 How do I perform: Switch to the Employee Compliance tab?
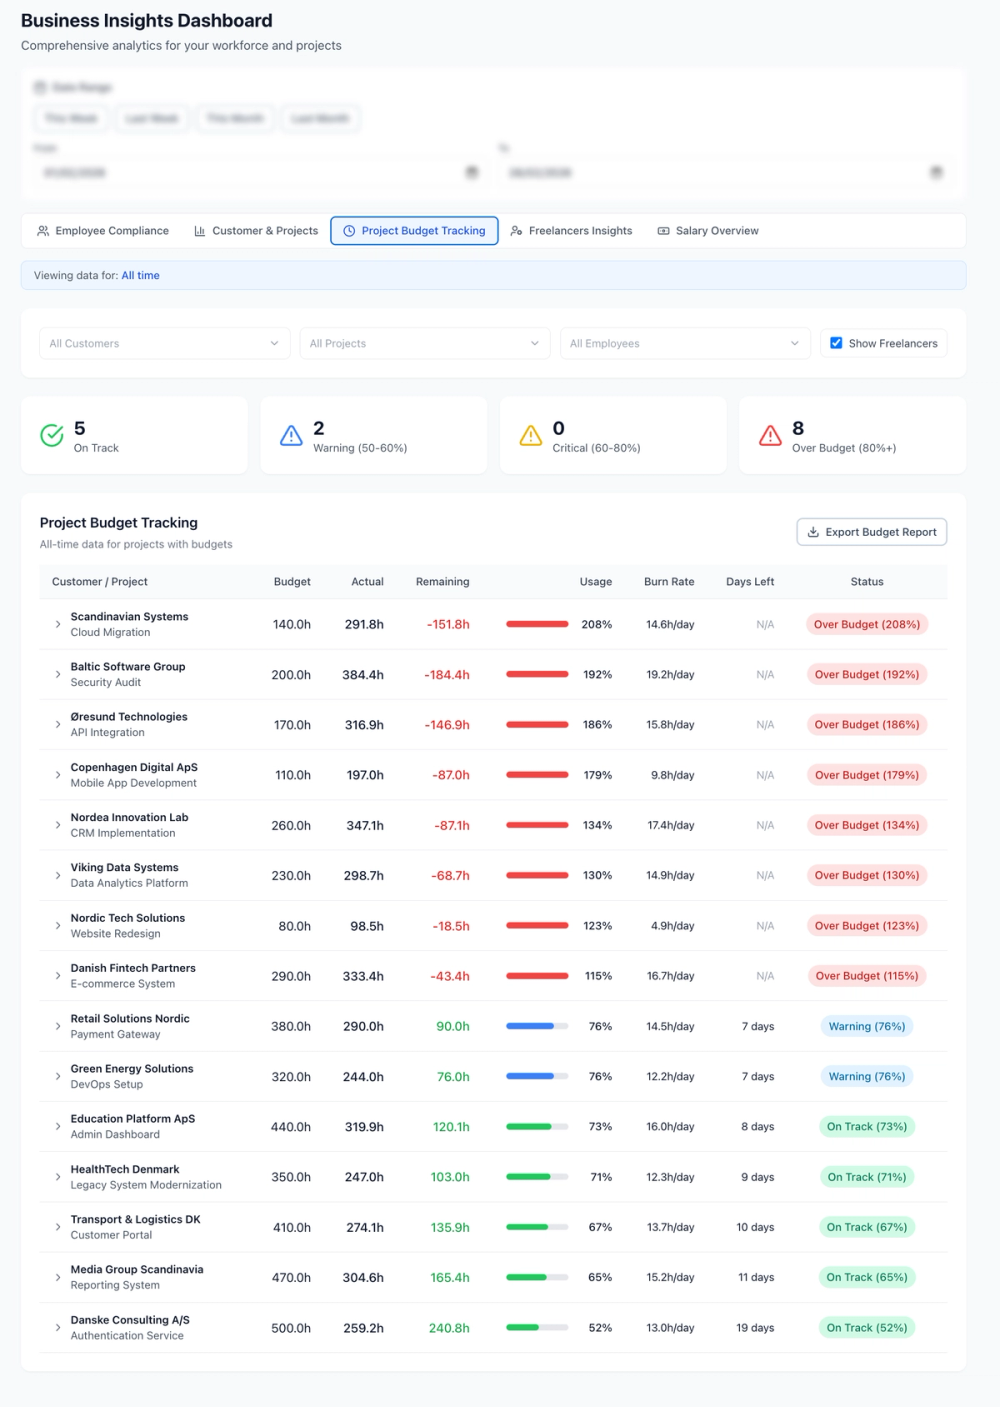tap(103, 231)
